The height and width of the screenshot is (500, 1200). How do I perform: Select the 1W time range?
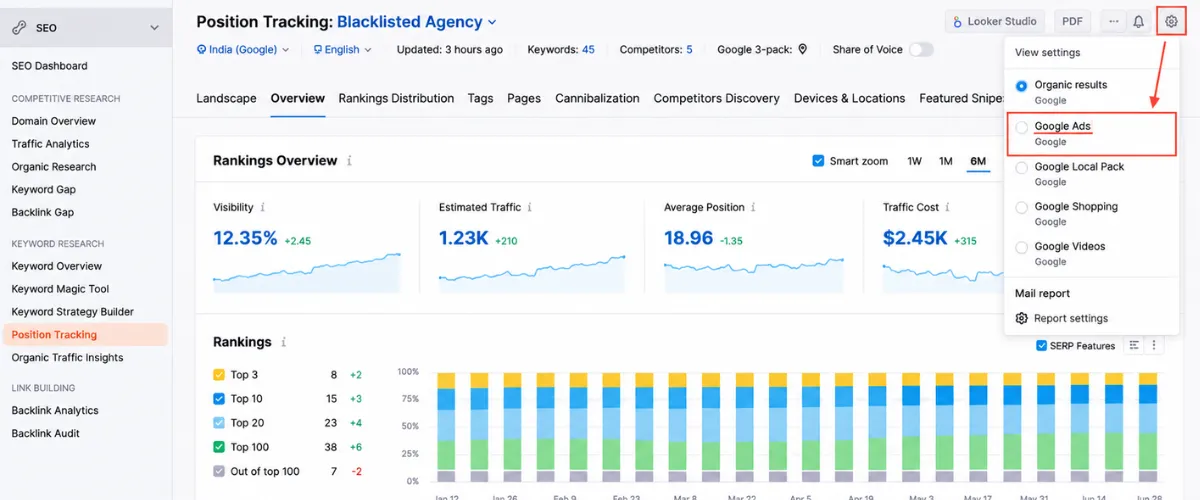point(914,161)
